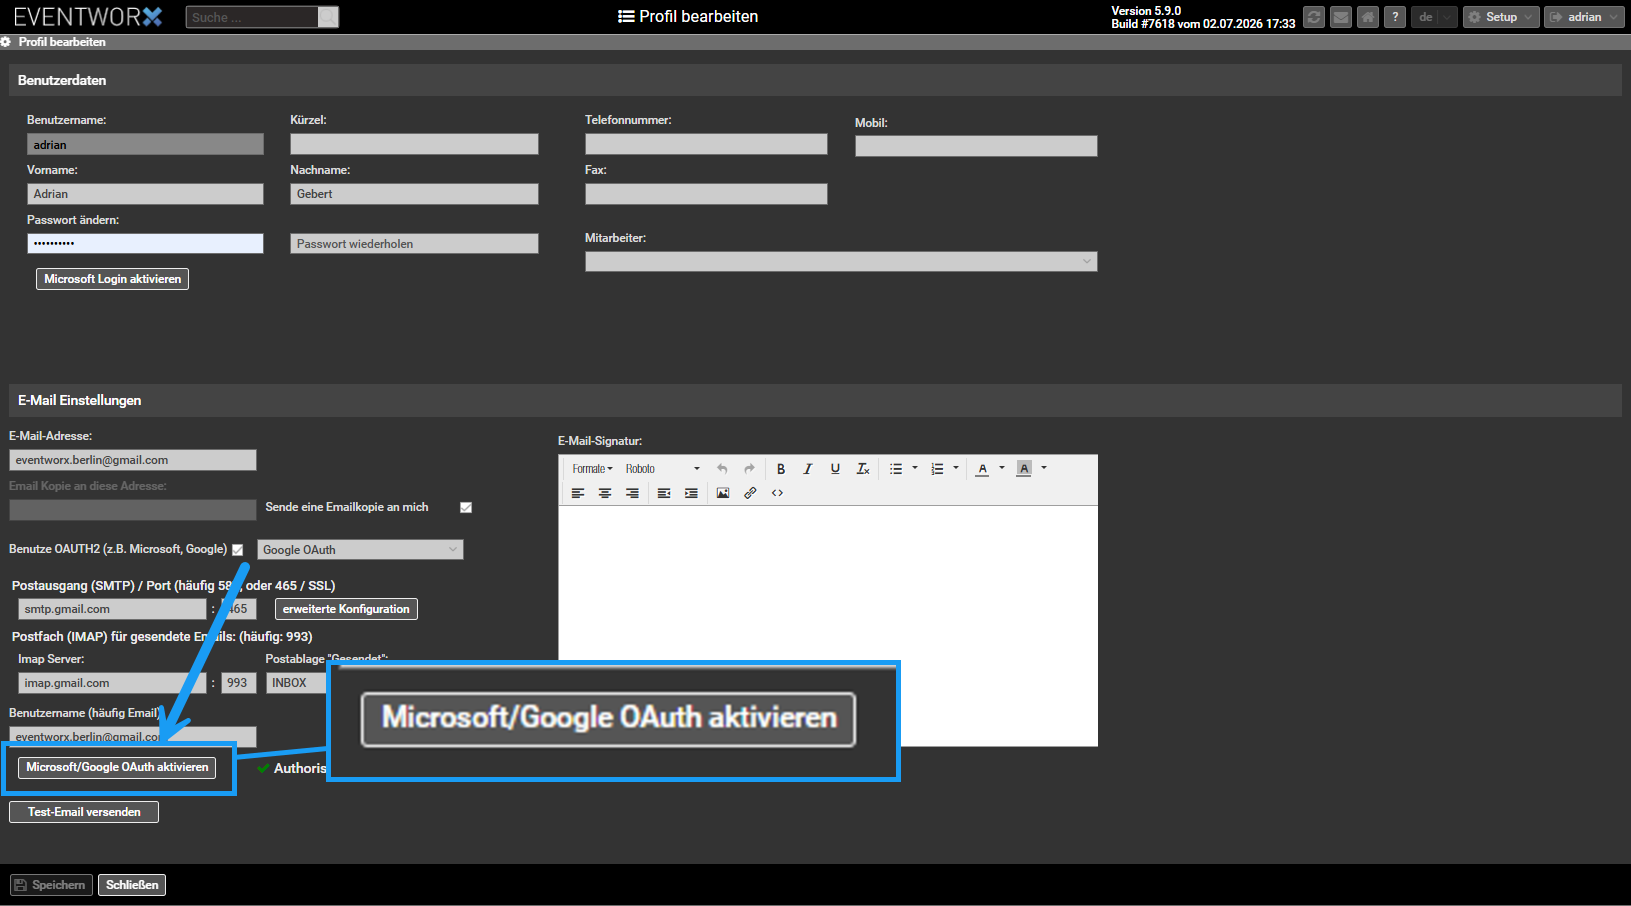Go to home via house icon
Viewport: 1631px width, 906px height.
click(x=1368, y=17)
